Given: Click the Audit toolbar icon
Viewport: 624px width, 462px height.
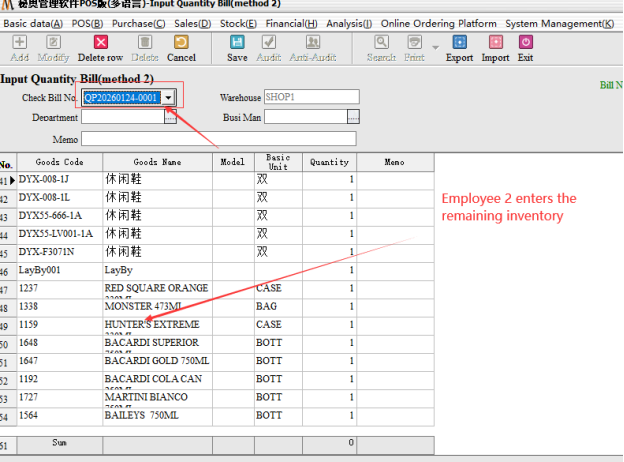Looking at the screenshot, I should (x=268, y=42).
